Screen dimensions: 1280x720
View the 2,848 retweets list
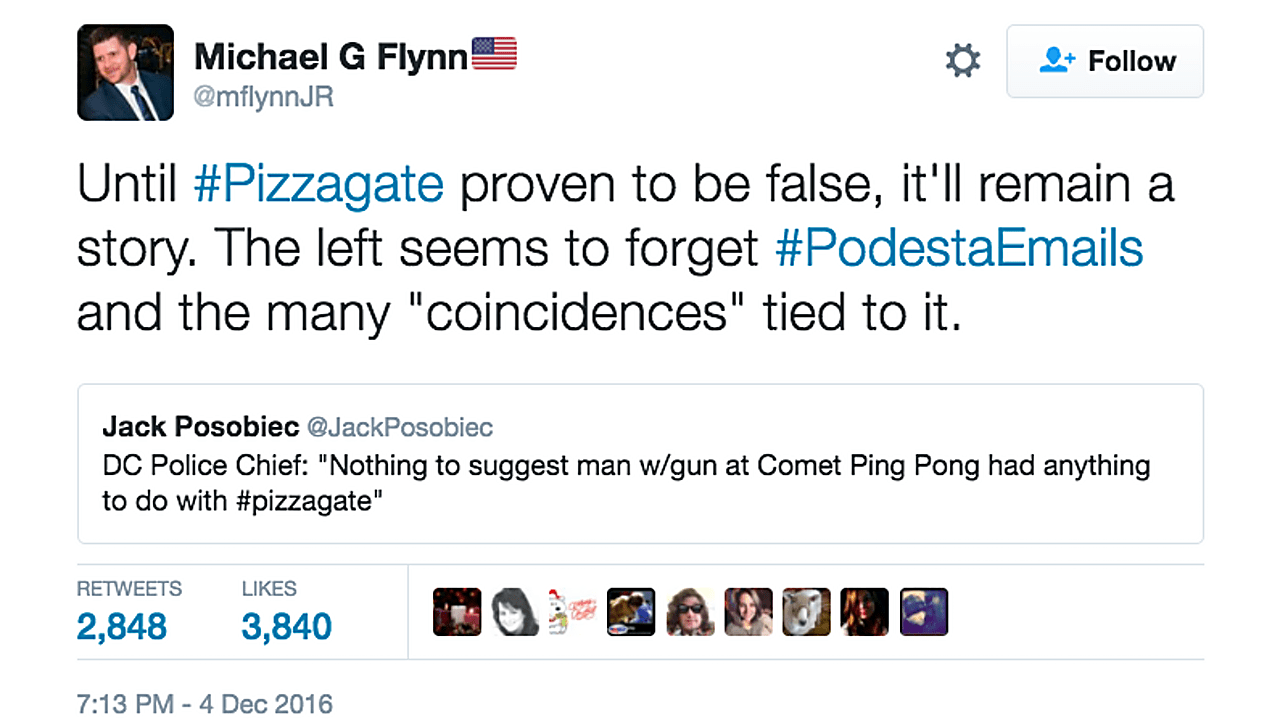[122, 626]
